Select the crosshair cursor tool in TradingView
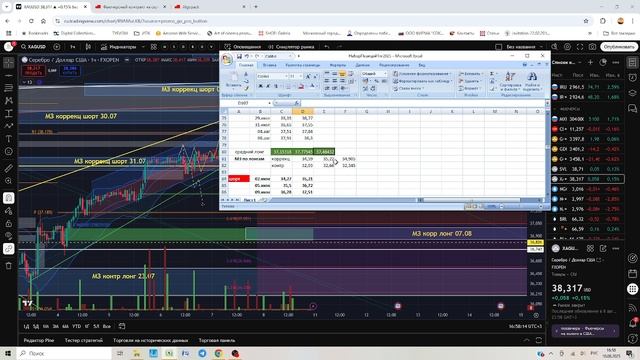This screenshot has height=360, width=640. (x=9, y=62)
